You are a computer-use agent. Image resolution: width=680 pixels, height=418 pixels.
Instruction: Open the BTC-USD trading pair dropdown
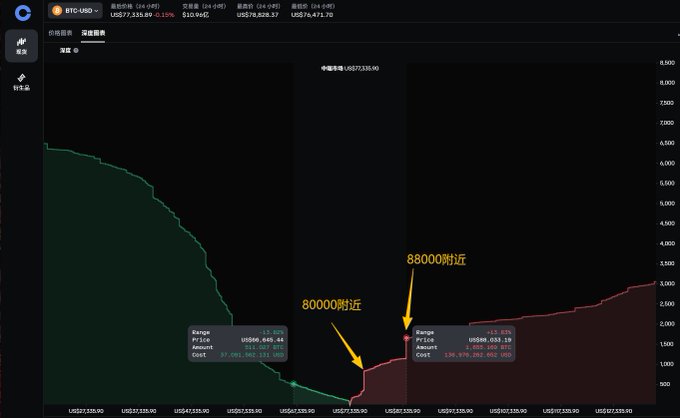(75, 11)
